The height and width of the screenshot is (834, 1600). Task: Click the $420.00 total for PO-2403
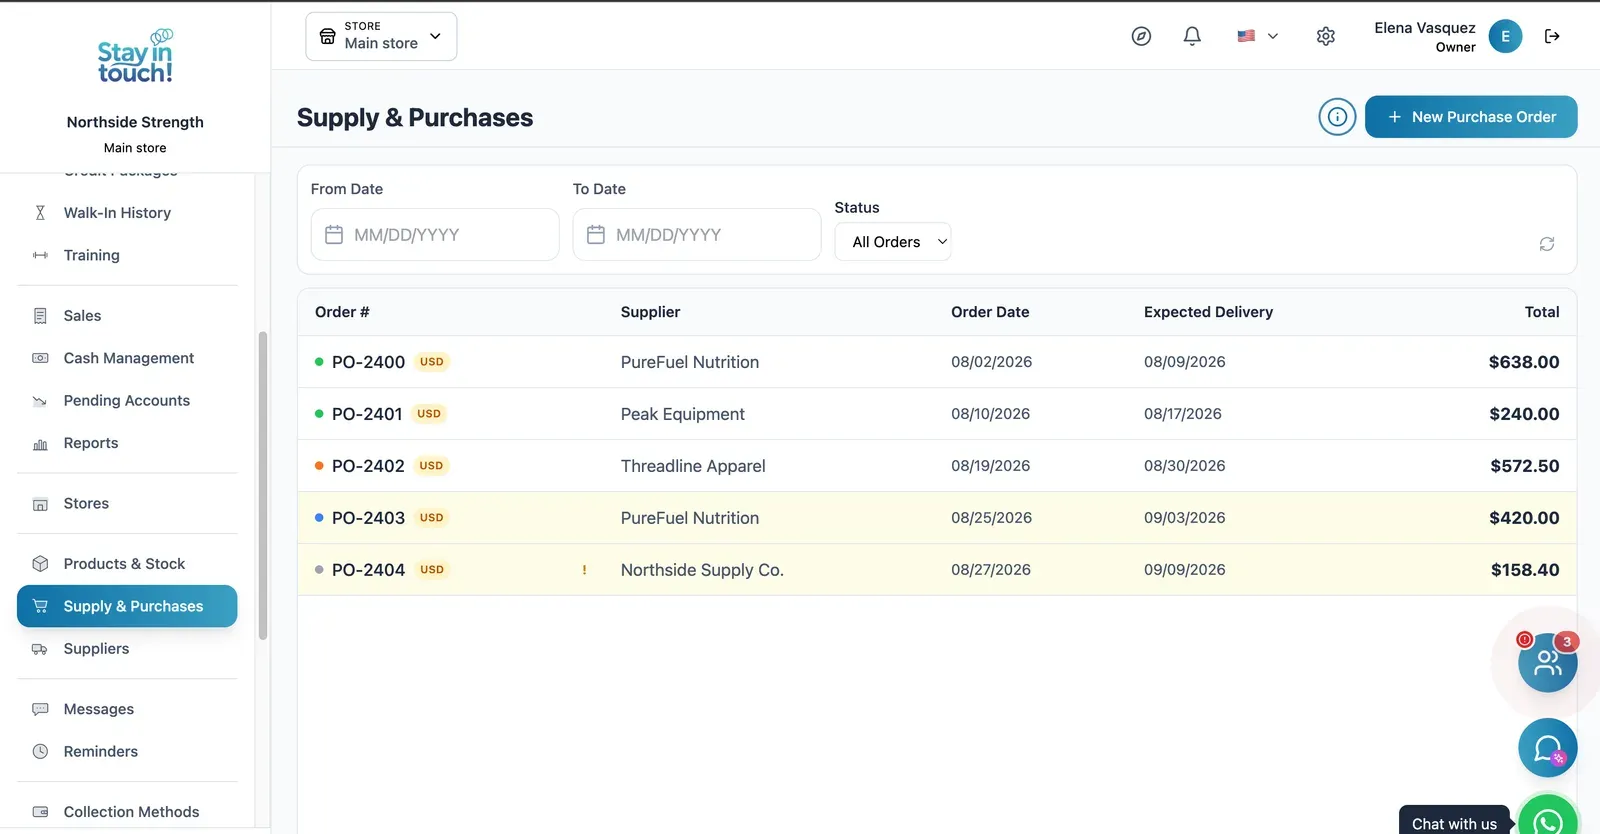coord(1524,518)
